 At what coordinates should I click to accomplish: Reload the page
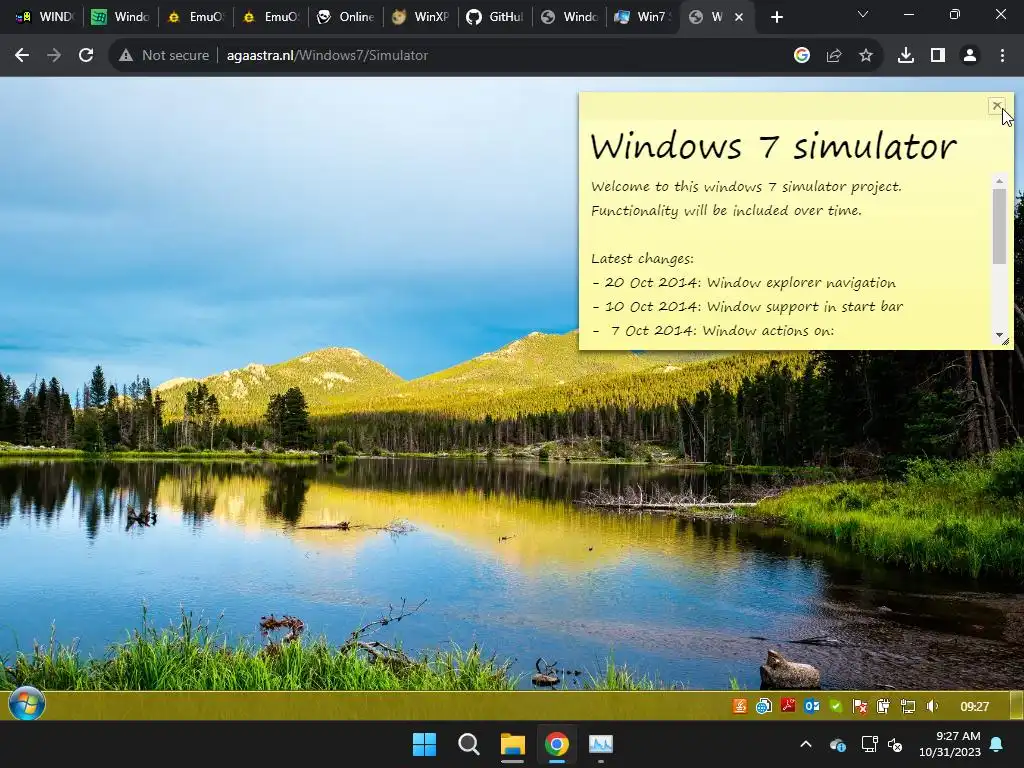[x=86, y=56]
